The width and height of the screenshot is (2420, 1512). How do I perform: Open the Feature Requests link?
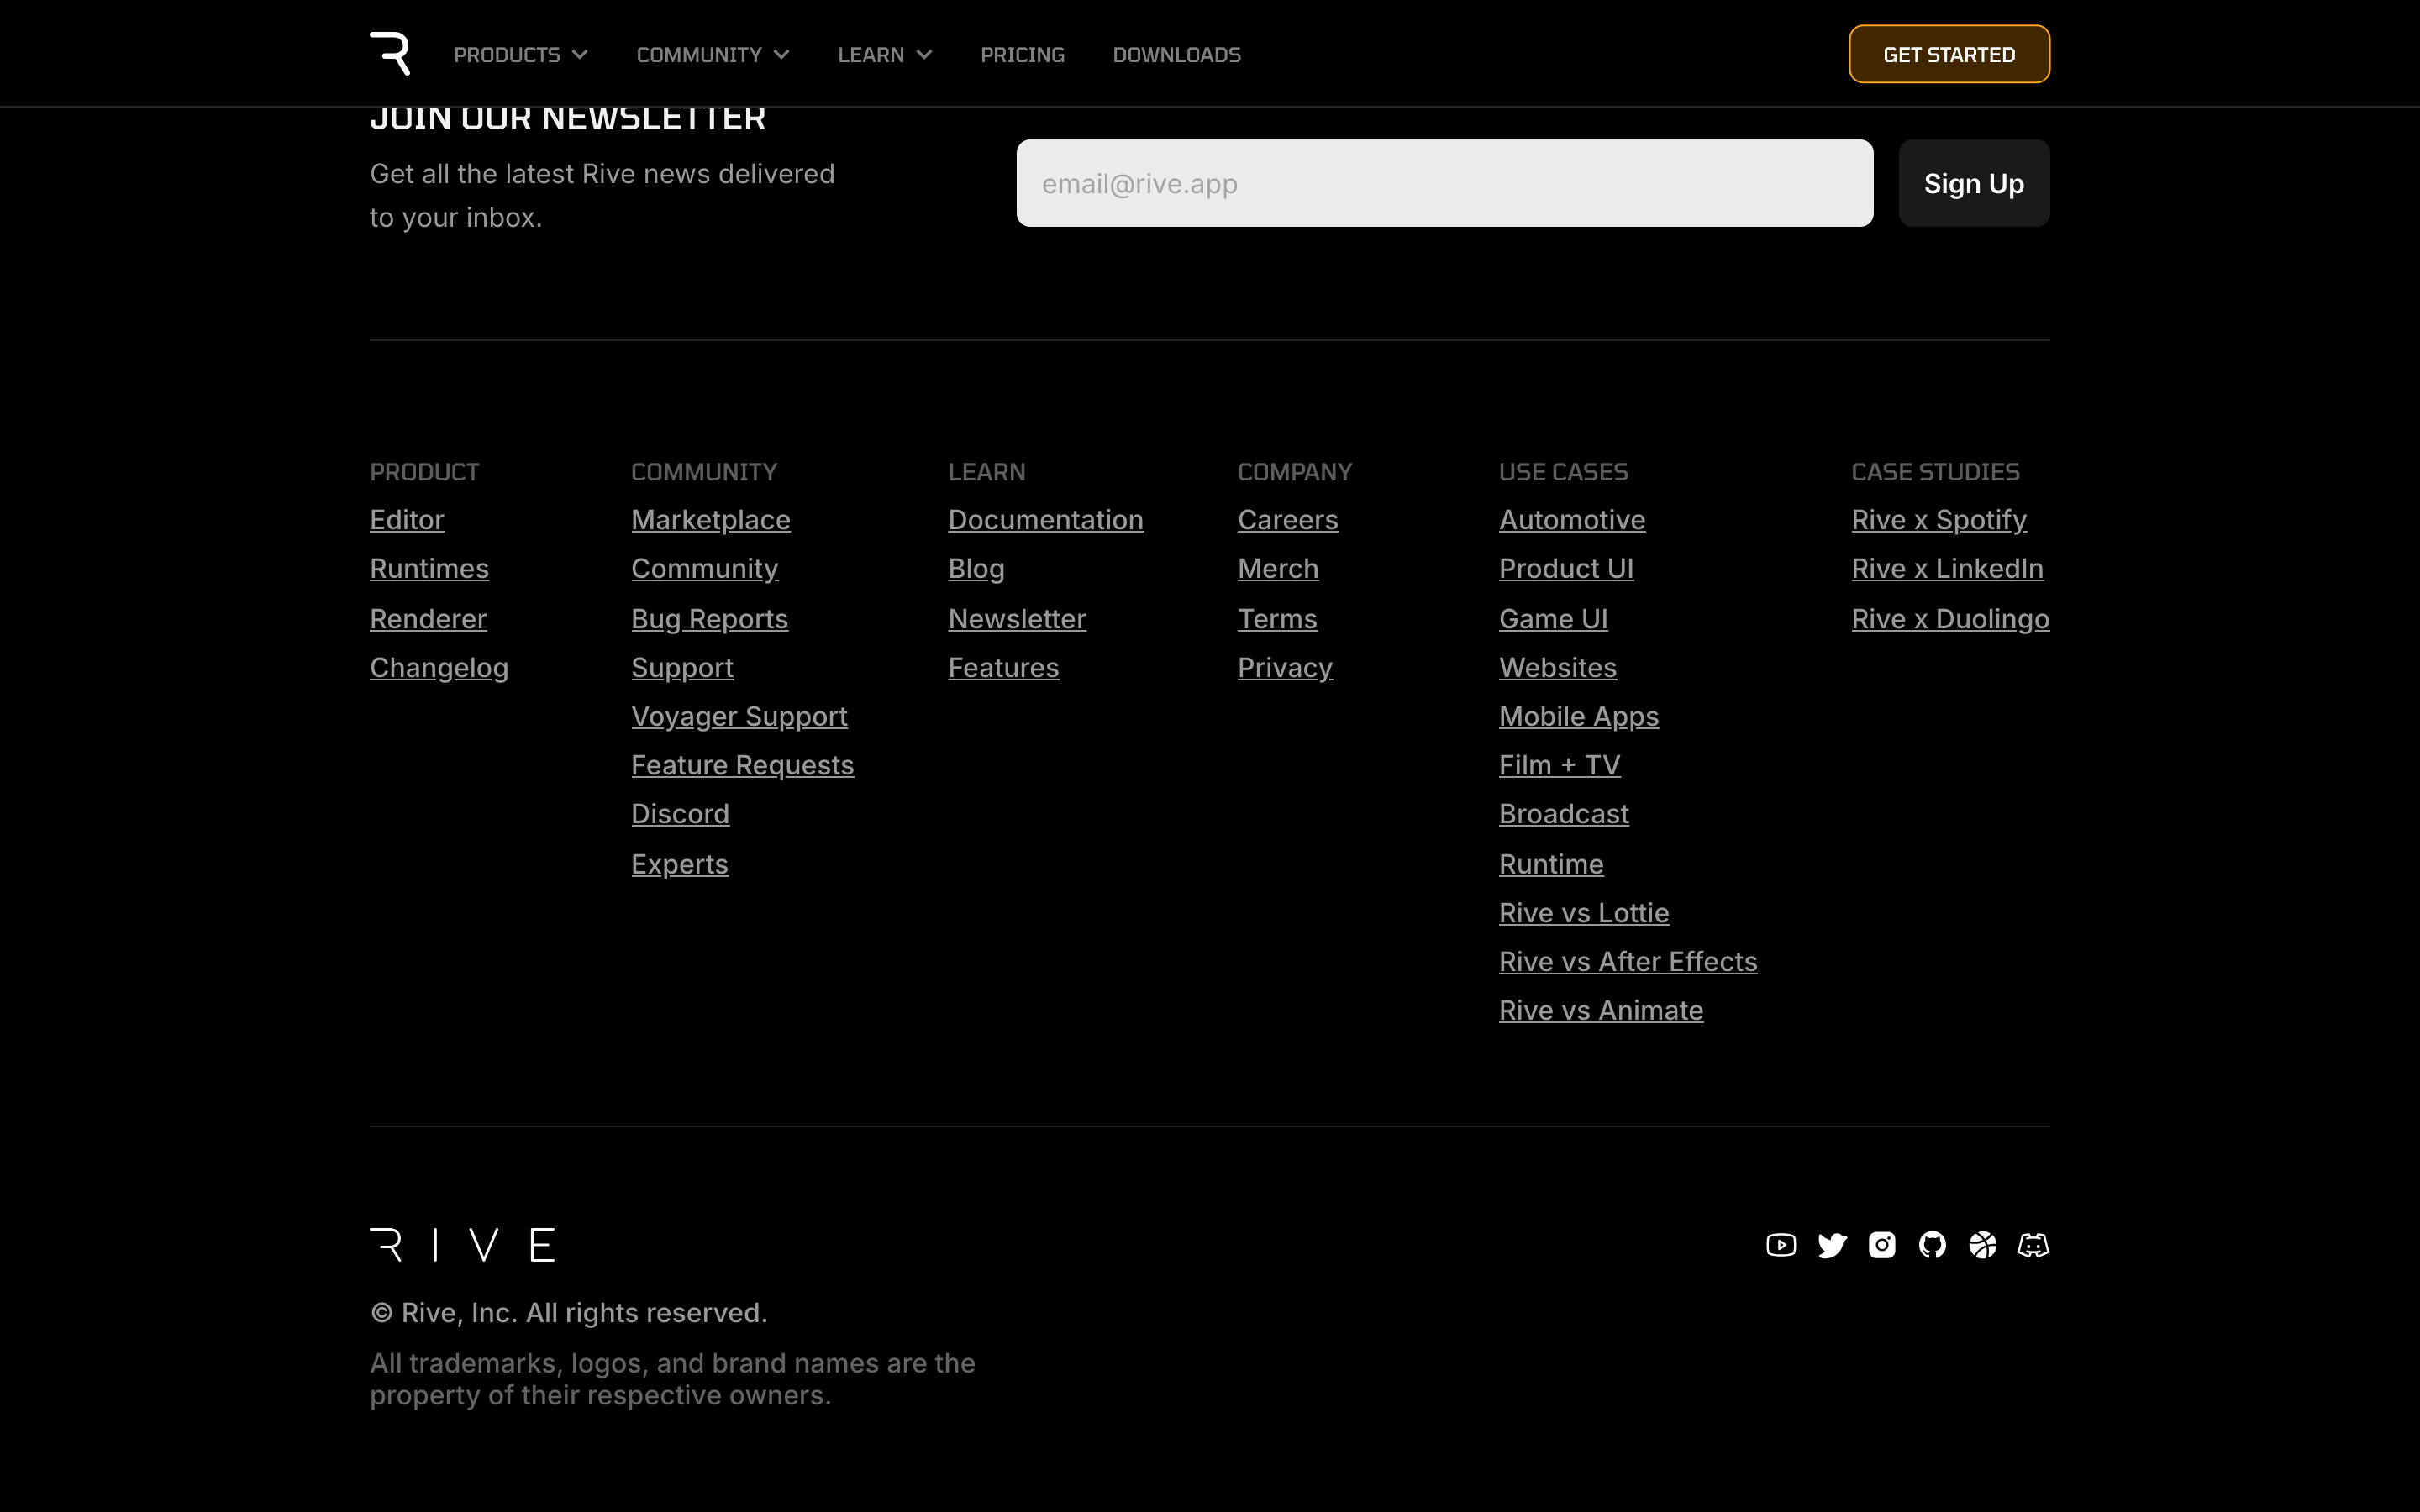(x=743, y=765)
